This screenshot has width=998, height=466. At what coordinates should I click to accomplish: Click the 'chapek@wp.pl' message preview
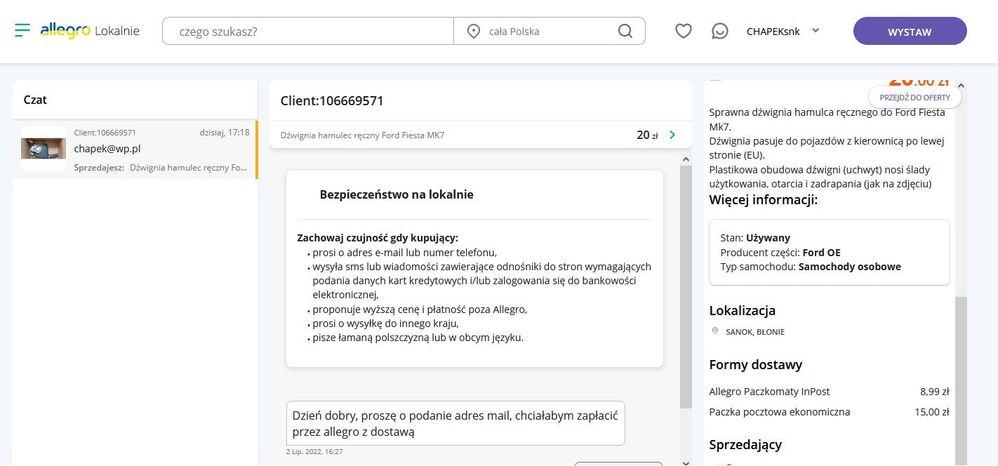tap(107, 148)
